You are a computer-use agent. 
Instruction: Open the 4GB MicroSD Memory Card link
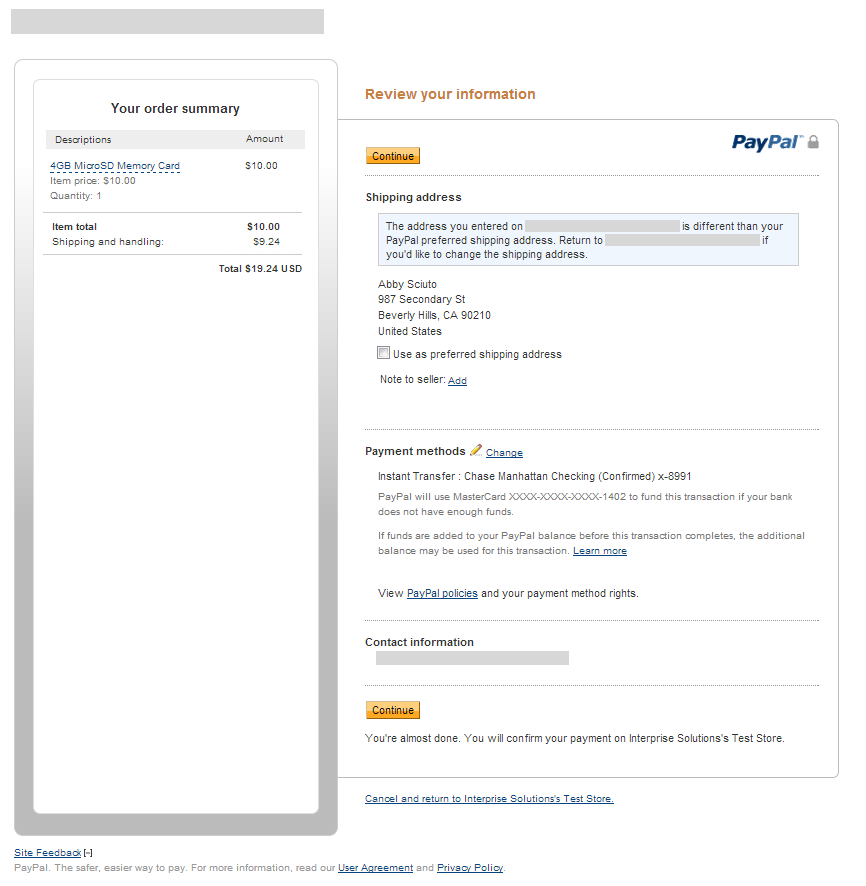click(115, 166)
